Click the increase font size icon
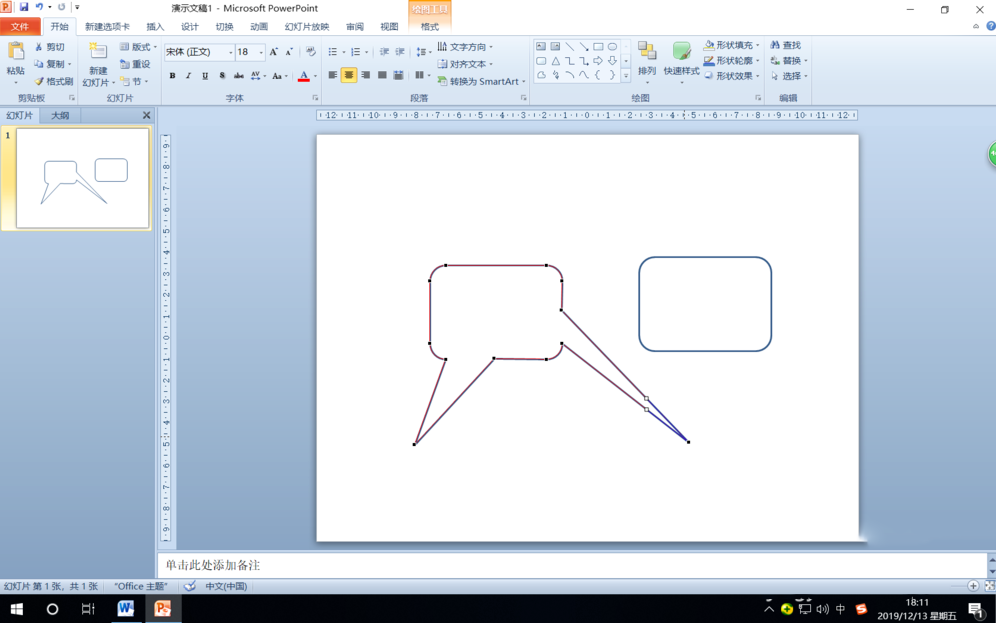This screenshot has height=623, width=996. point(274,52)
